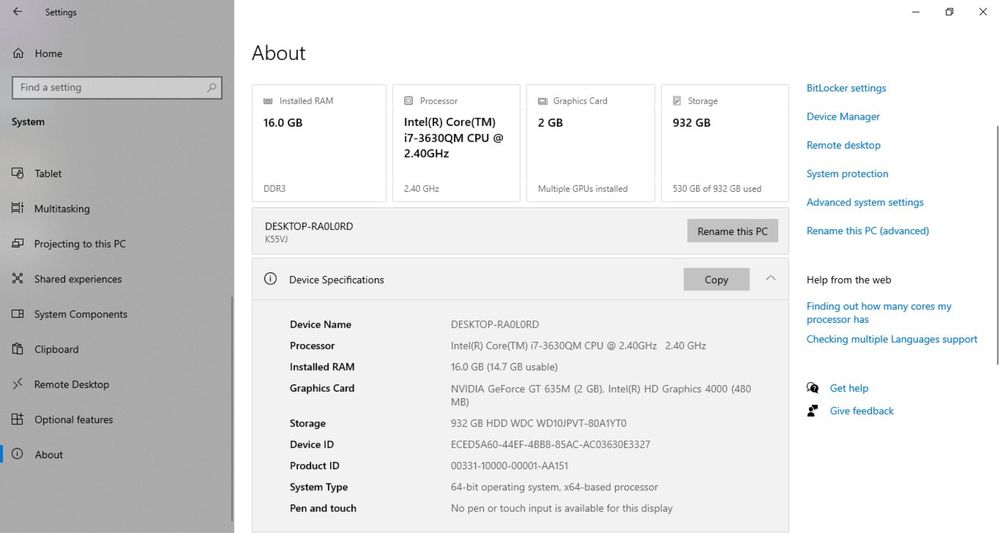Screen dimensions: 1000x533
Task: Select Clipboard from the sidebar
Action: coord(56,349)
